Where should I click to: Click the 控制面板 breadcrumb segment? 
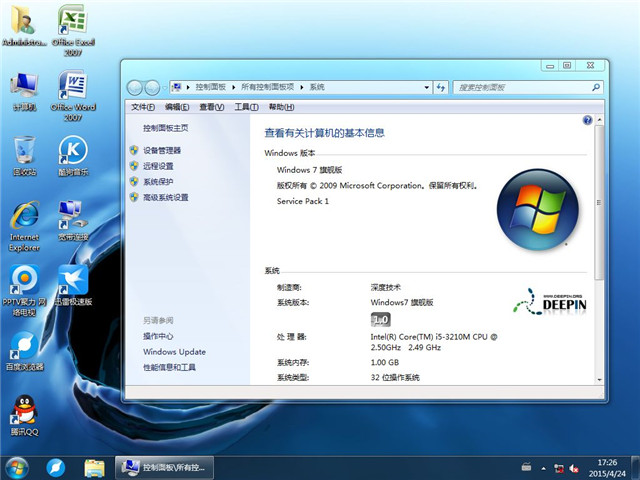coord(211,87)
